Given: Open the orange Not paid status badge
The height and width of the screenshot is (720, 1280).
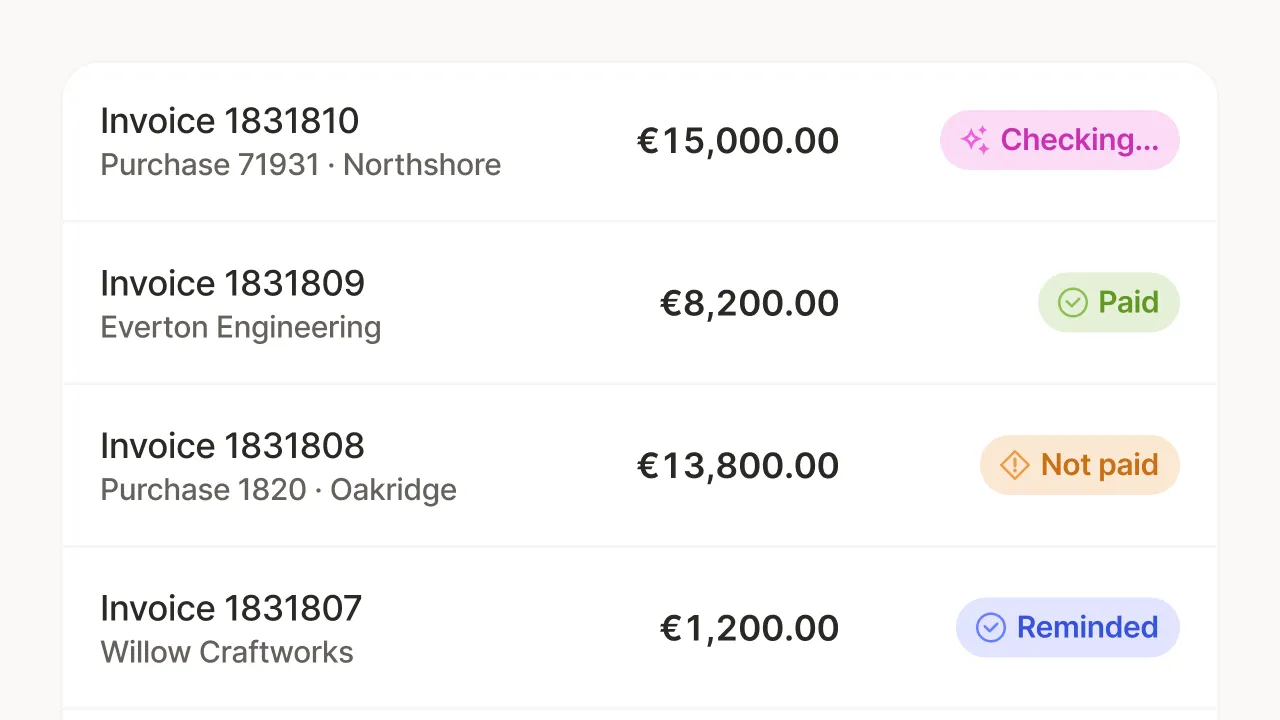Looking at the screenshot, I should point(1080,465).
